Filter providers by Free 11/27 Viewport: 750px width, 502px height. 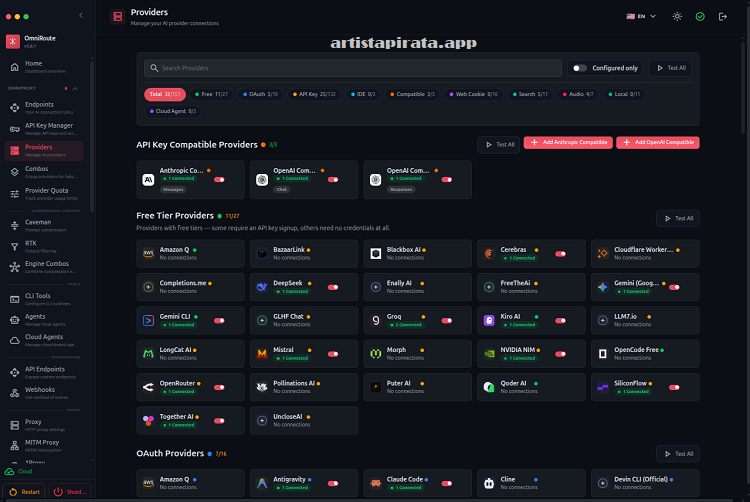coord(211,94)
